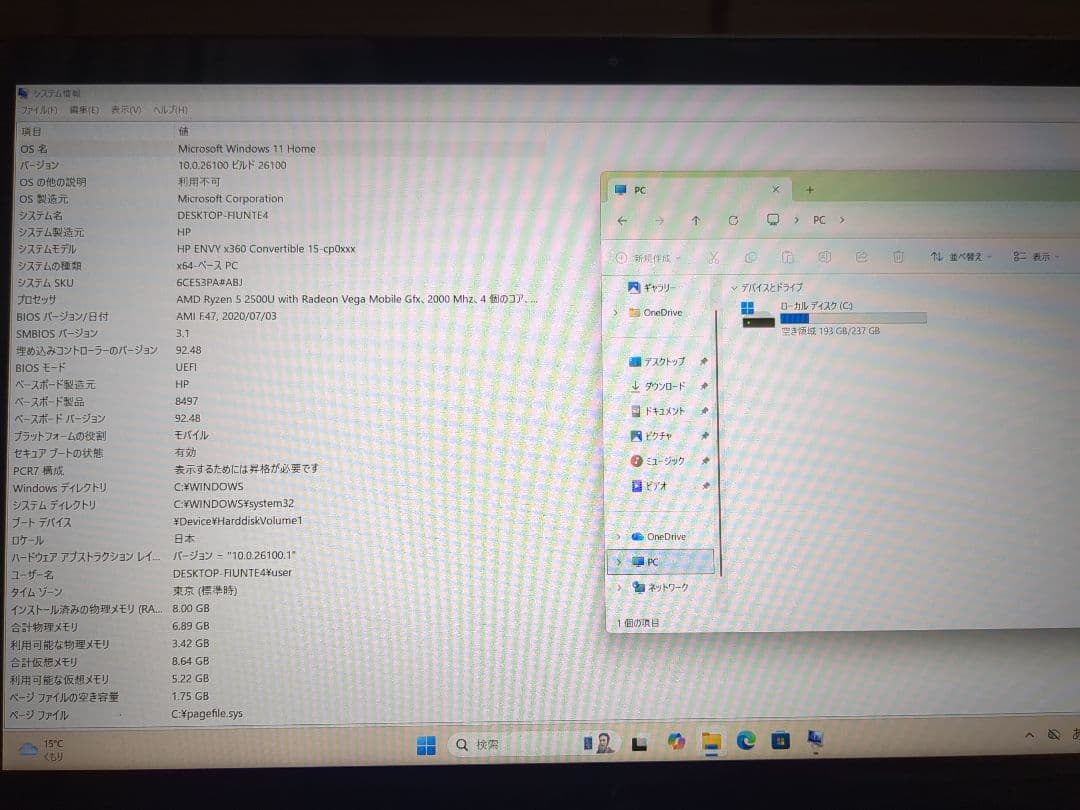
Task: Open the ギャラリー item in the sidebar
Action: 660,288
